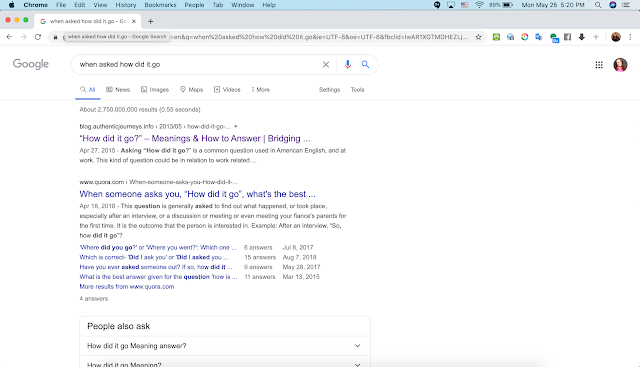This screenshot has height=367, width=640.
Task: Expand "How did it go Meaning answer?" question
Action: [225, 346]
